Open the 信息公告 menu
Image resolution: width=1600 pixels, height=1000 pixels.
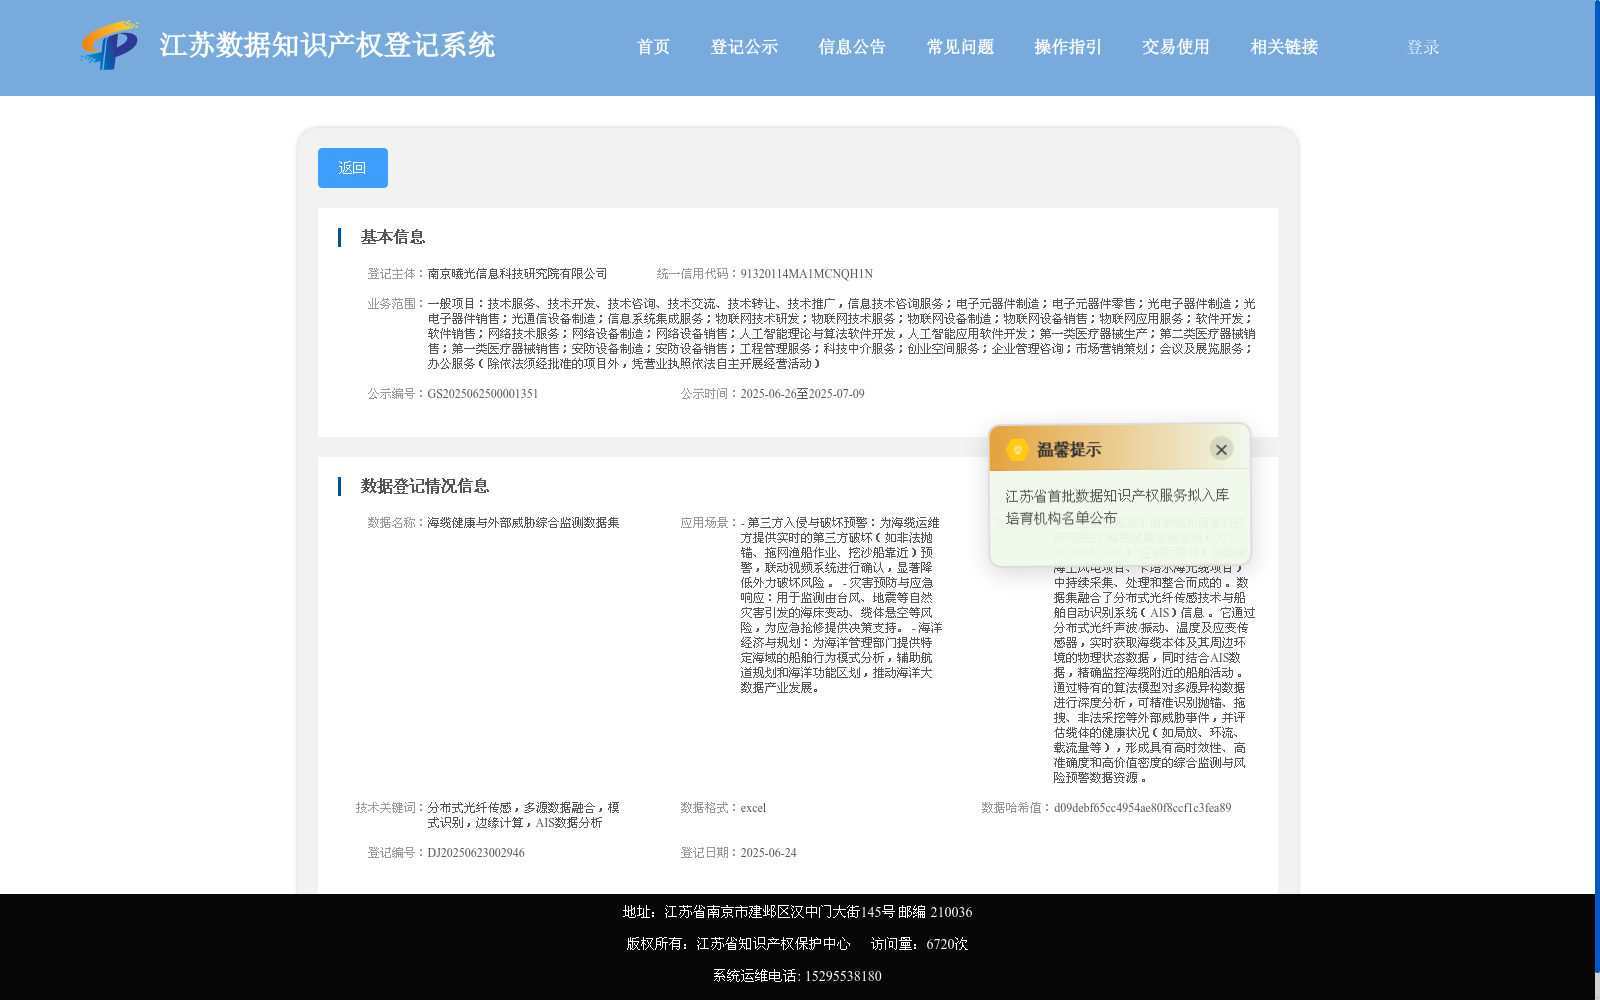[852, 47]
